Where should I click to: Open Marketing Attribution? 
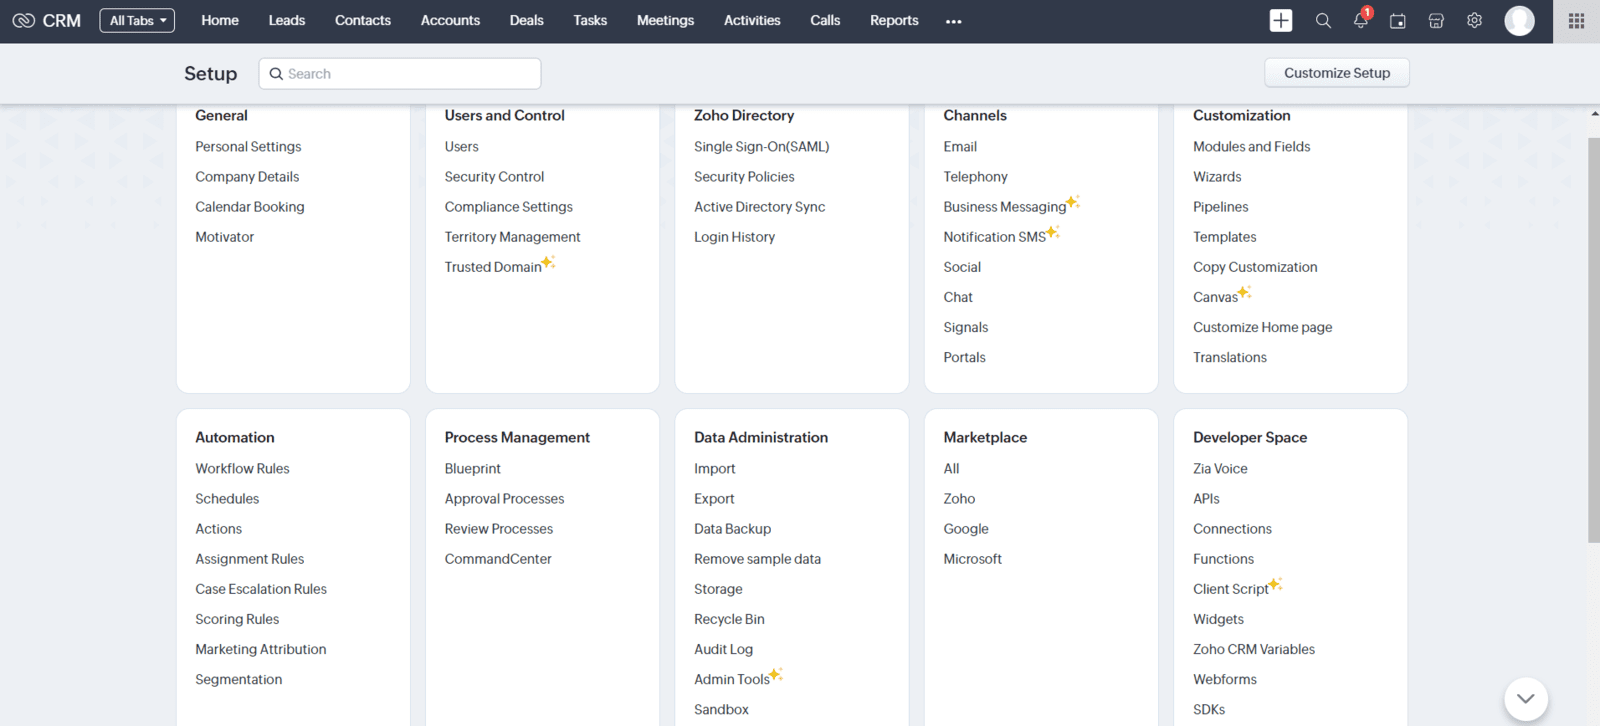[x=260, y=649]
